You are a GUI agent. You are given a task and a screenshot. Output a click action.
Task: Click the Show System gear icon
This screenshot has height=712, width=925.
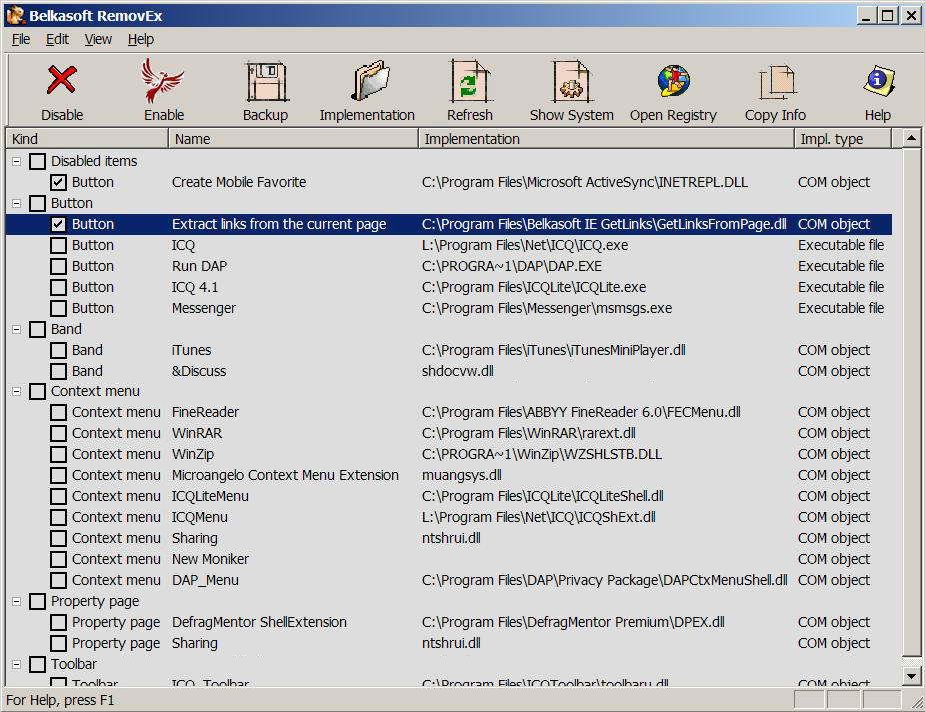pos(571,81)
